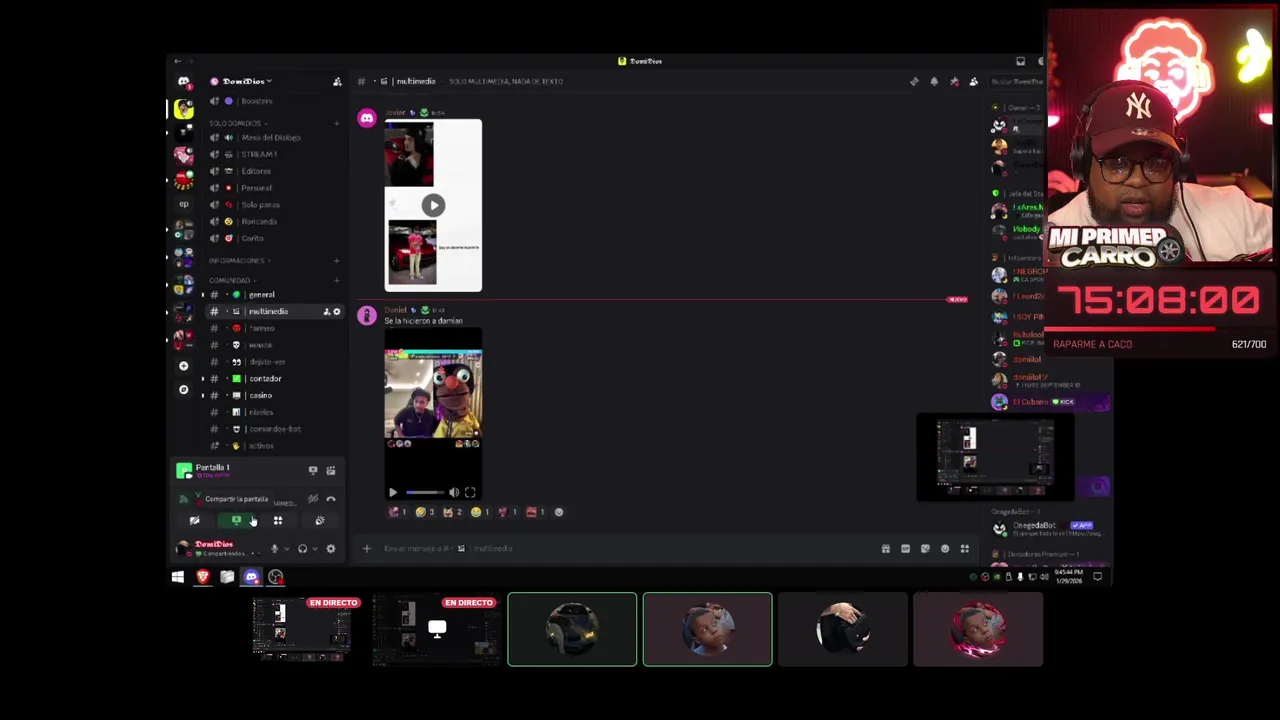Viewport: 1280px width, 720px height.
Task: Mute volume on Daniel's video
Action: click(454, 492)
